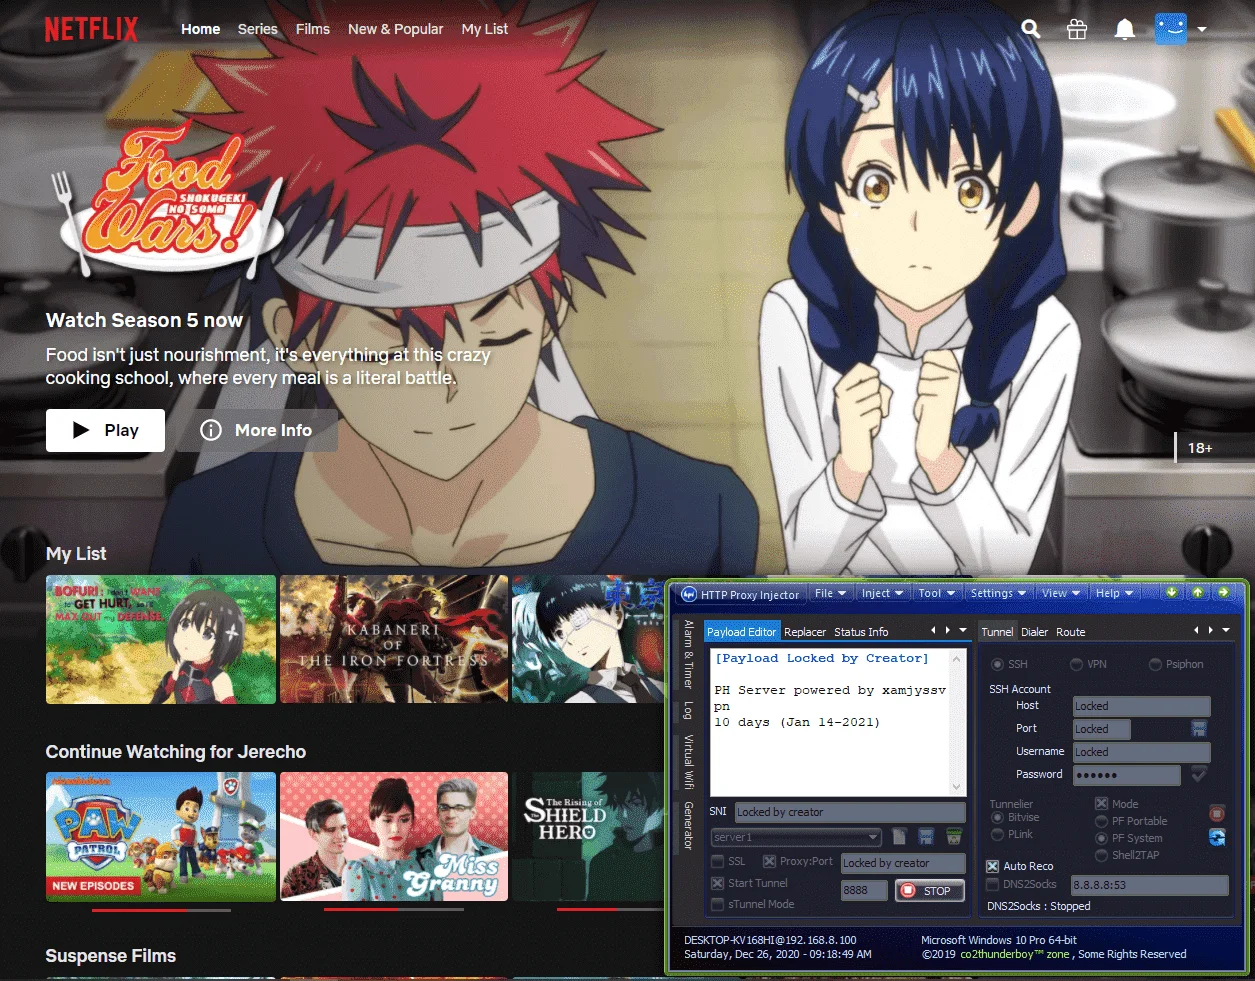This screenshot has height=981, width=1255.
Task: Open the BOFURI thumbnail in My List
Action: click(161, 639)
